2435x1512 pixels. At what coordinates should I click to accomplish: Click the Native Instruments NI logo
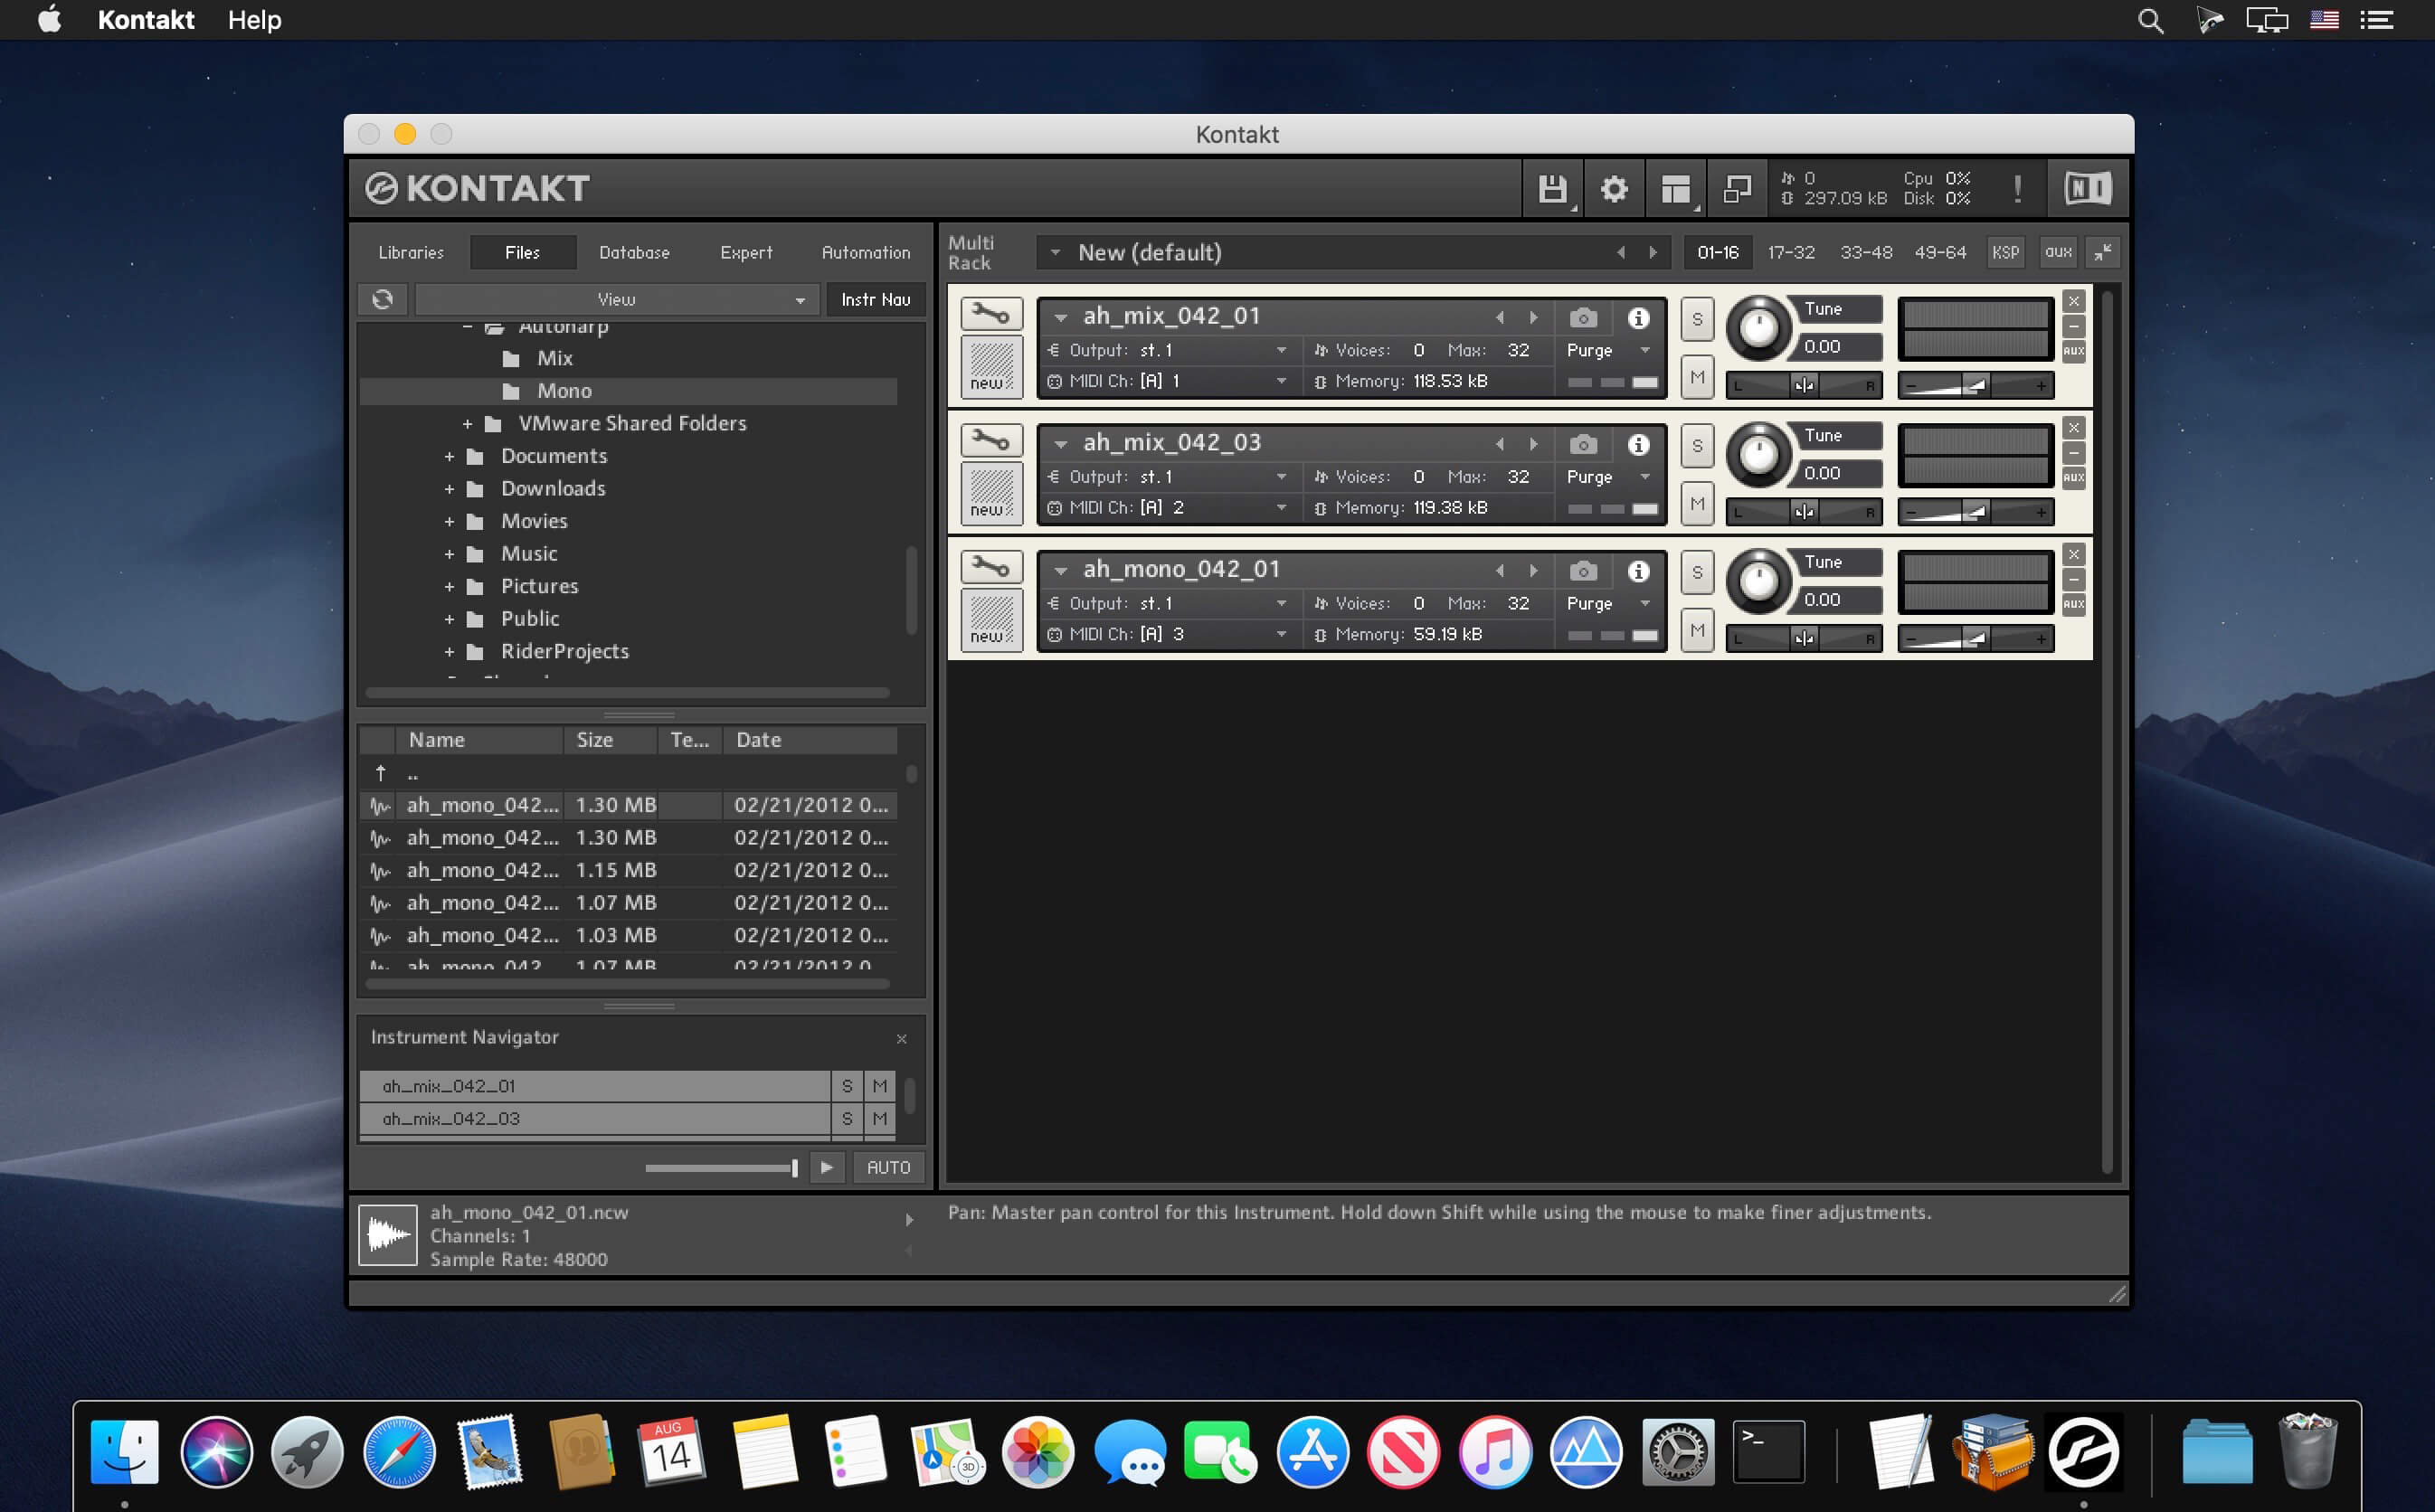[2088, 188]
